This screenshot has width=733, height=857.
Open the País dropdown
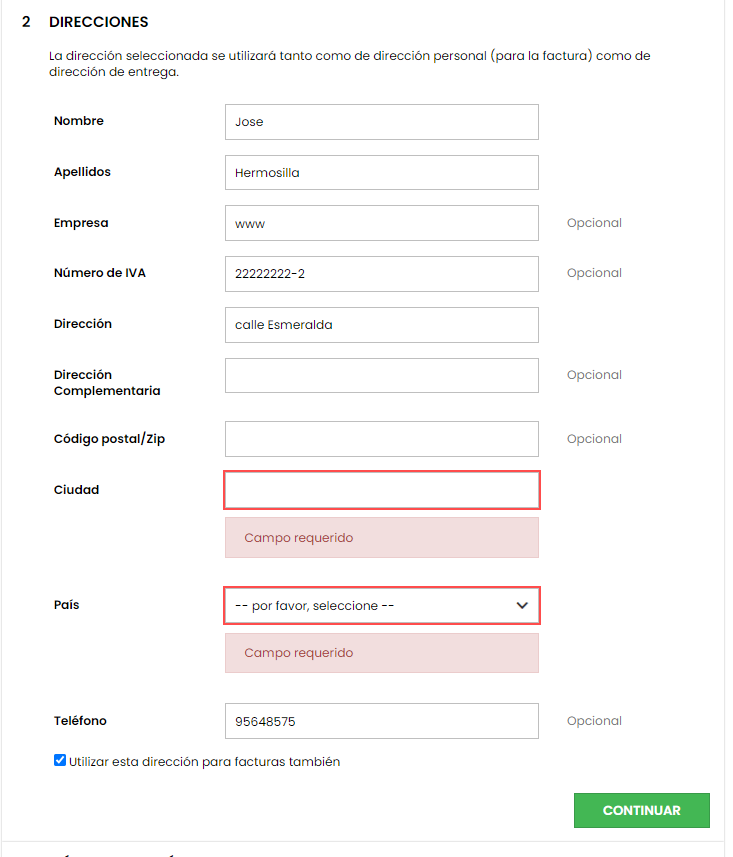pyautogui.click(x=370, y=606)
